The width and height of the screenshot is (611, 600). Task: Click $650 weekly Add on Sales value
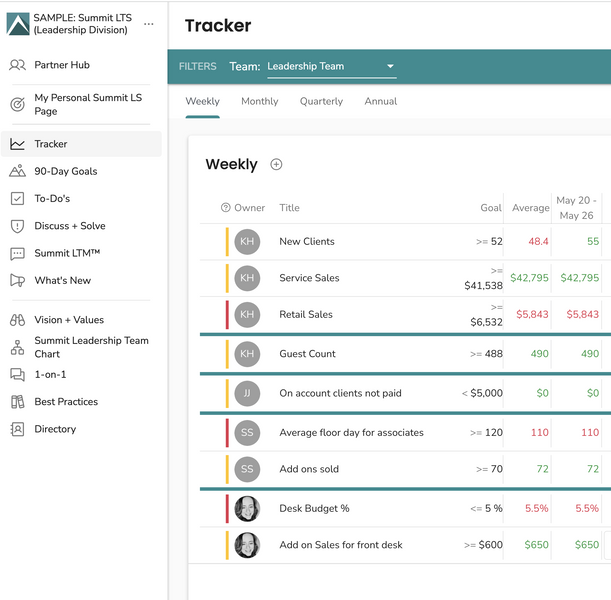point(587,545)
